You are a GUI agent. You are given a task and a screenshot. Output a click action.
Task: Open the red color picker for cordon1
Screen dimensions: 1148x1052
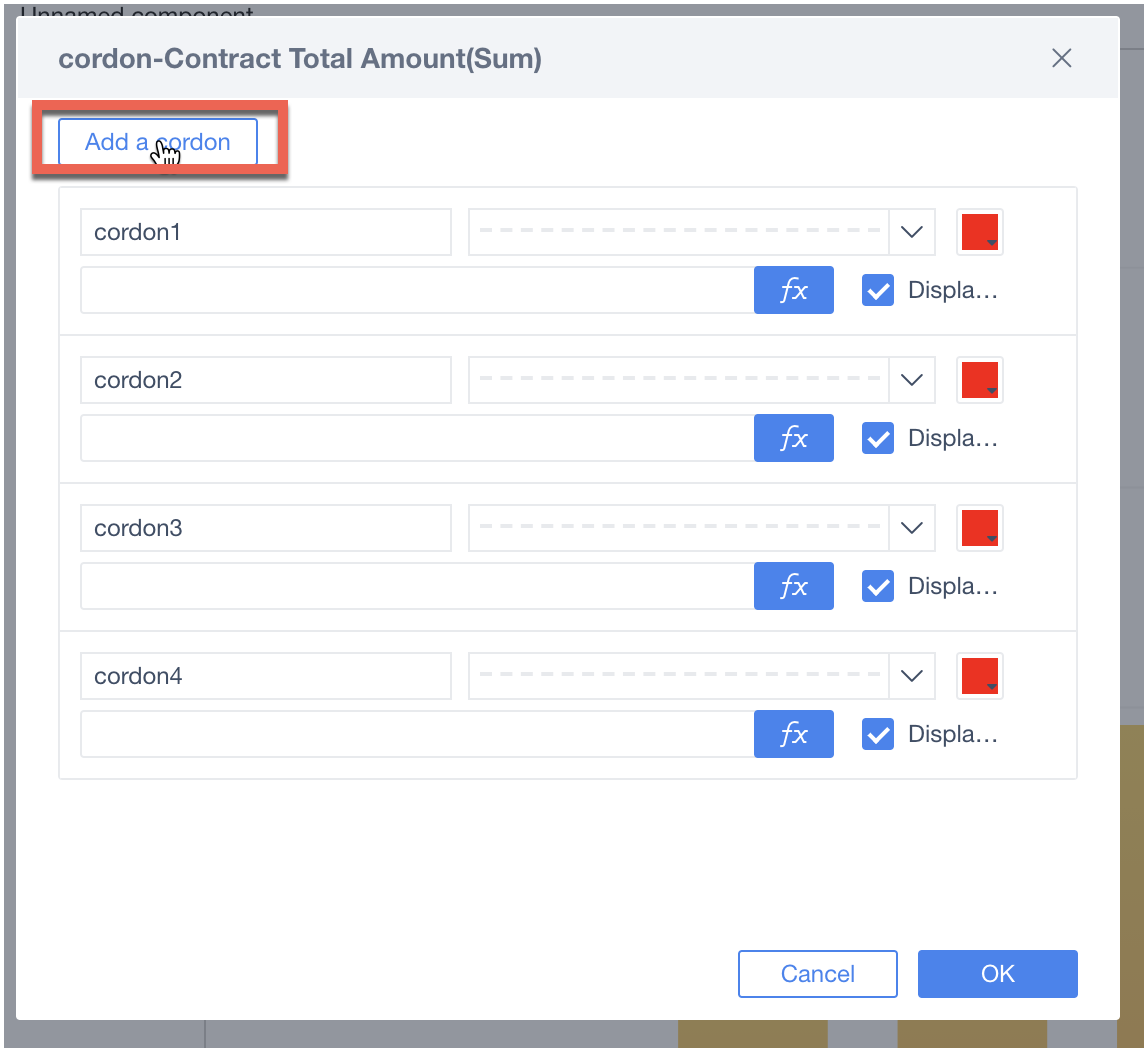[x=979, y=232]
